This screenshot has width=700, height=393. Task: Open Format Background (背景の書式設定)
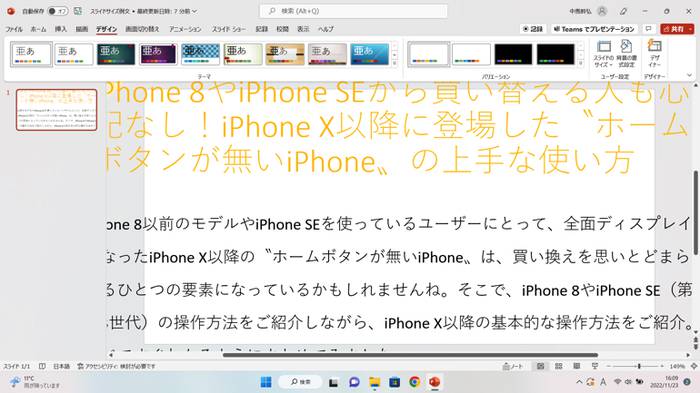[x=626, y=54]
